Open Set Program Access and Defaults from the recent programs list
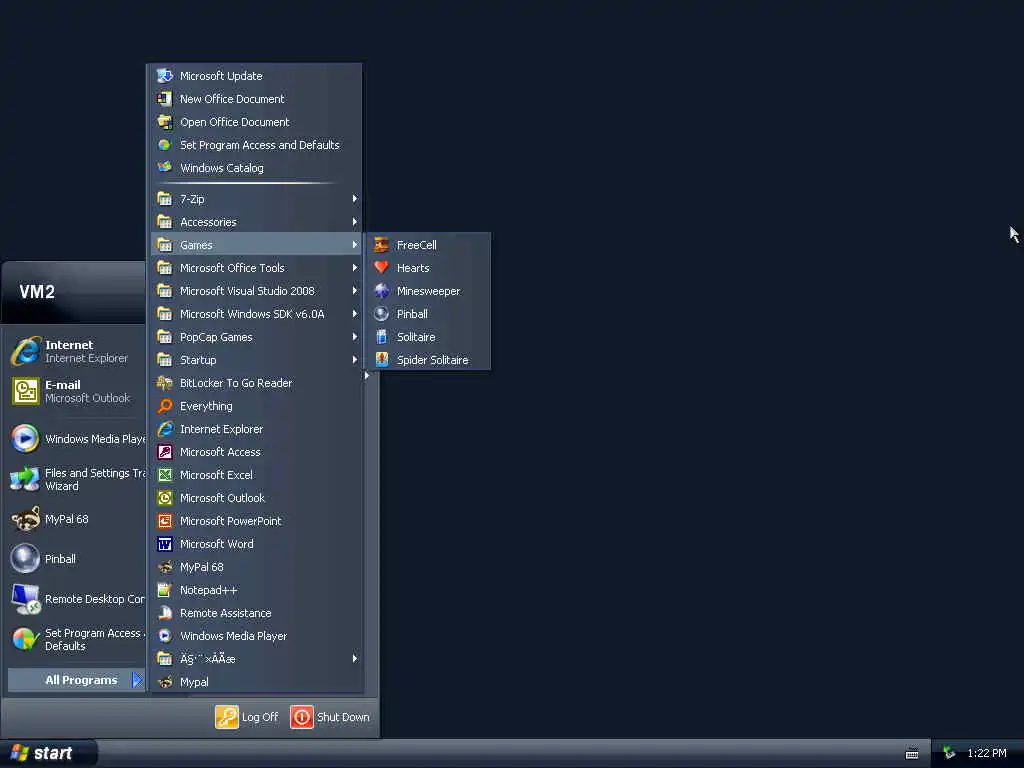 click(x=76, y=639)
